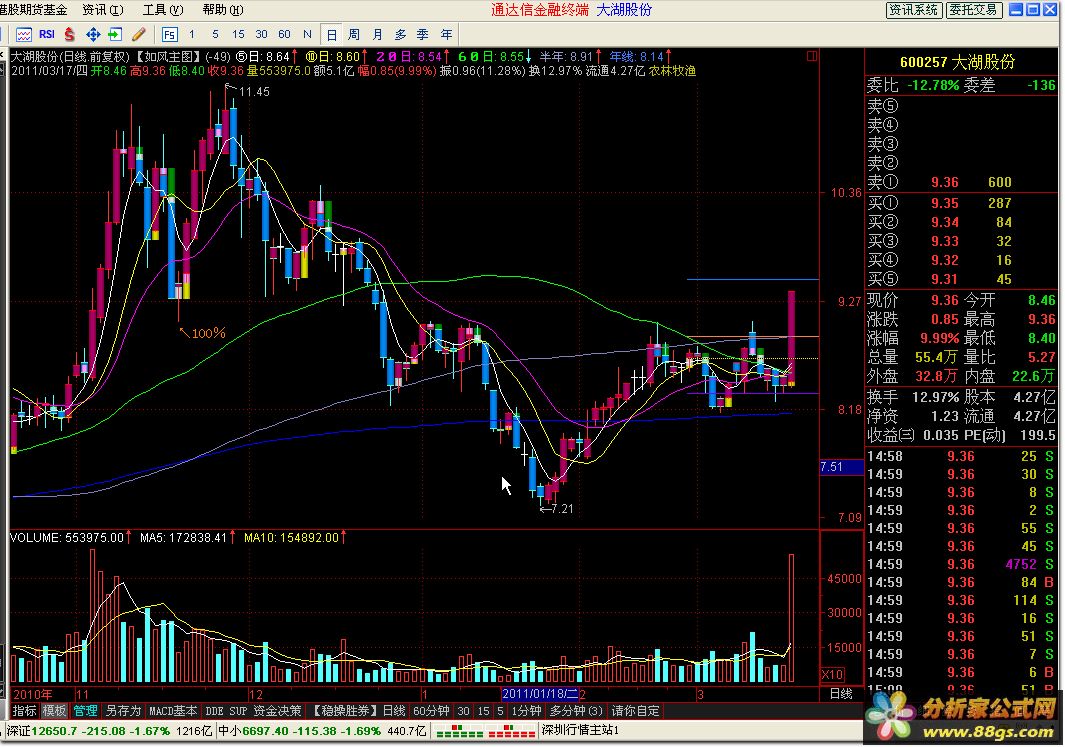Click the green-red market status bars icon
Screen dimensions: 1065x747
(485, 731)
